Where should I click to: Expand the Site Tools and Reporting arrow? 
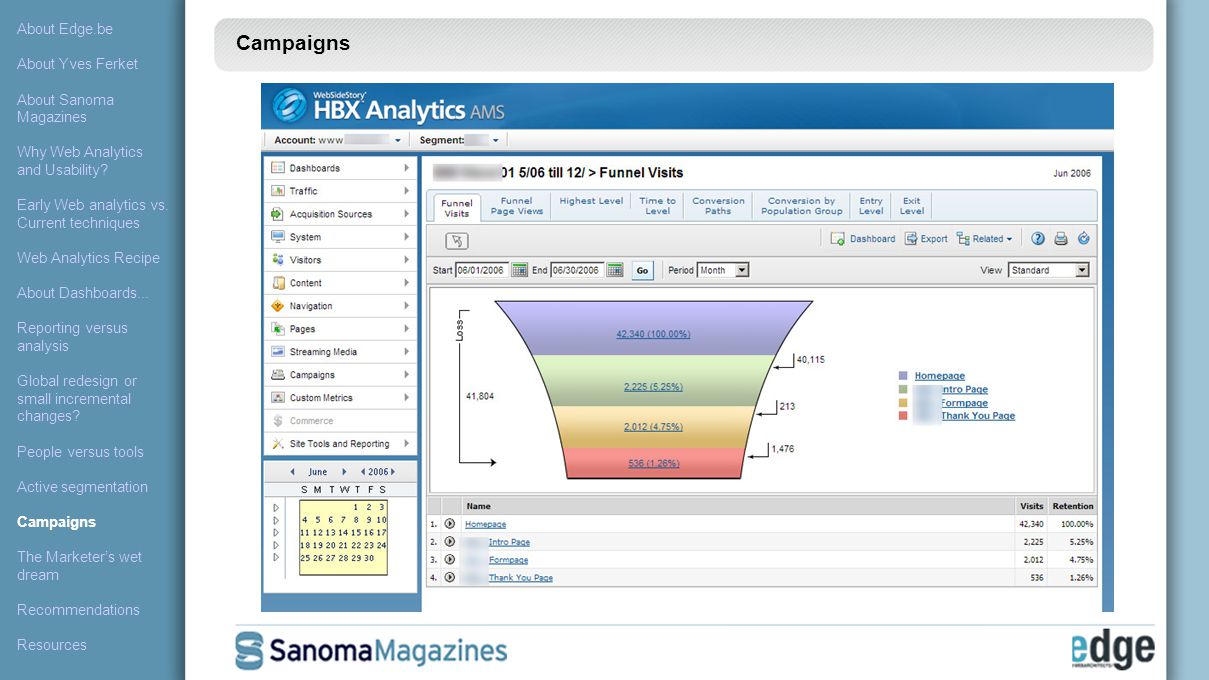407,444
